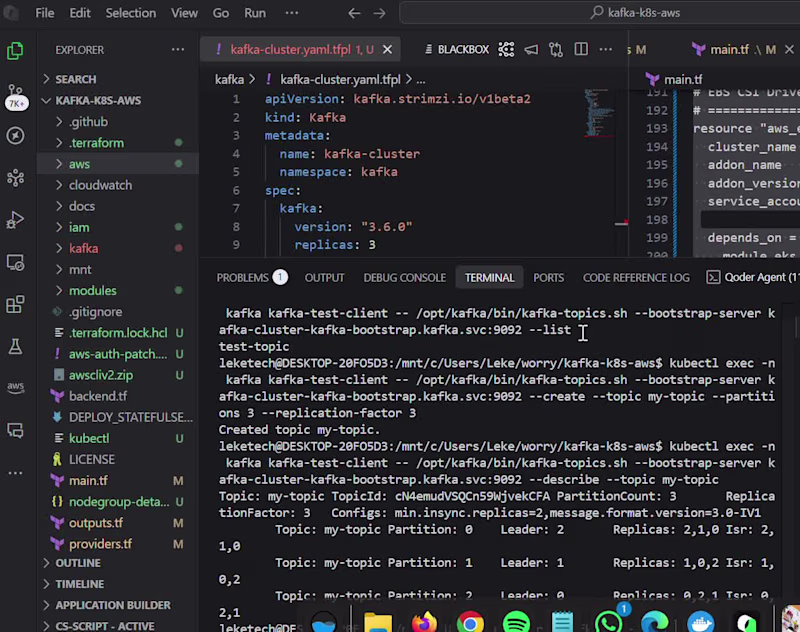800x632 pixels.
Task: Expand the modules folder in Explorer
Action: (92, 290)
